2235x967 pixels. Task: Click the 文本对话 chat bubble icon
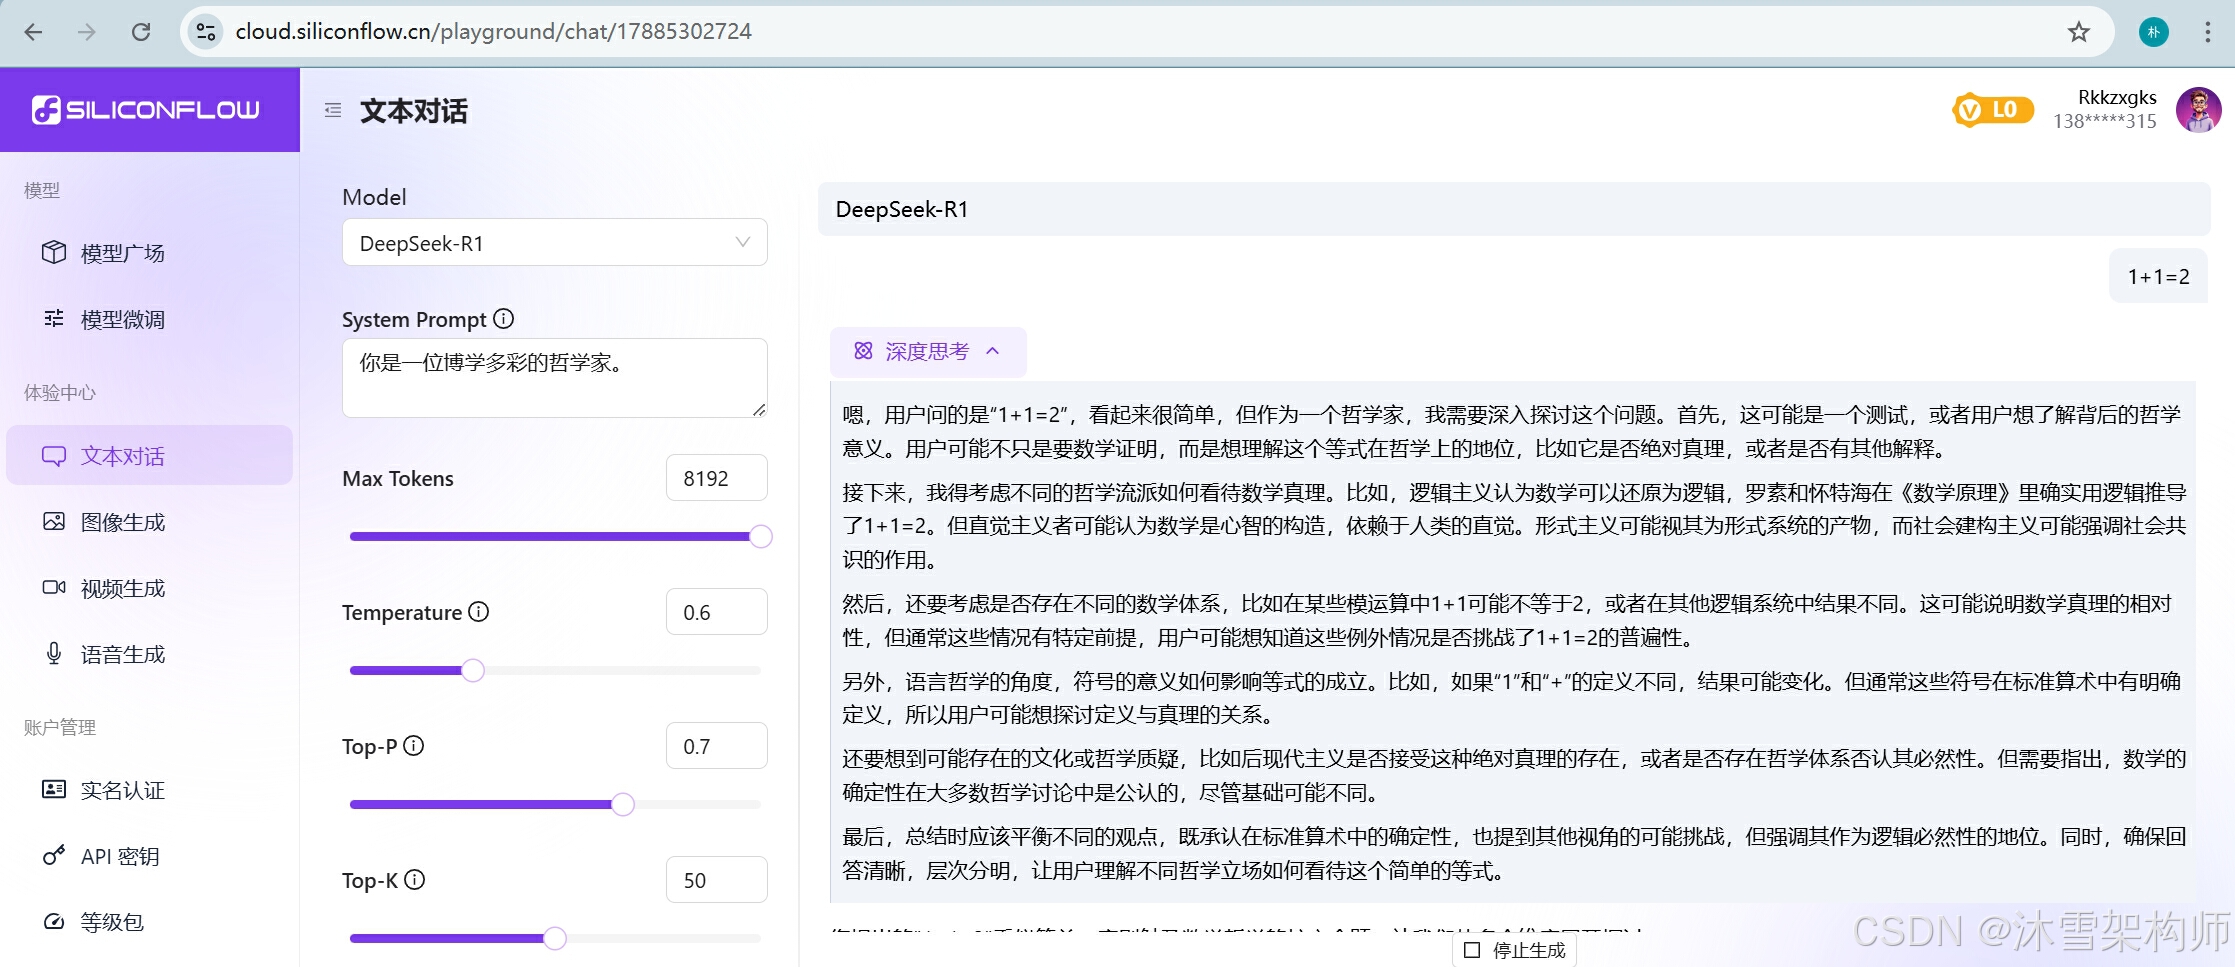coord(54,456)
